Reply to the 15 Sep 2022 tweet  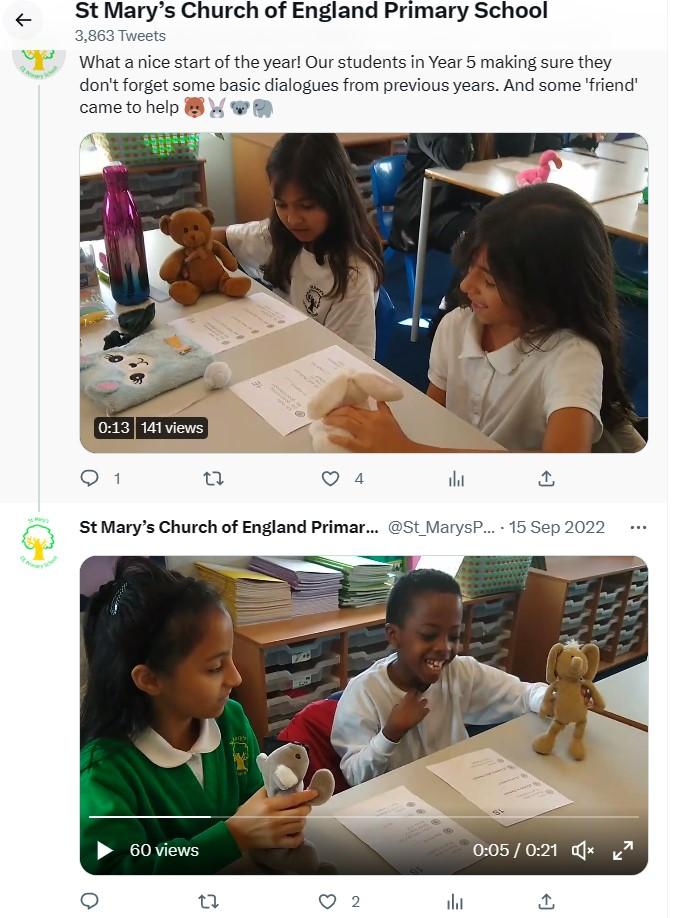point(90,901)
